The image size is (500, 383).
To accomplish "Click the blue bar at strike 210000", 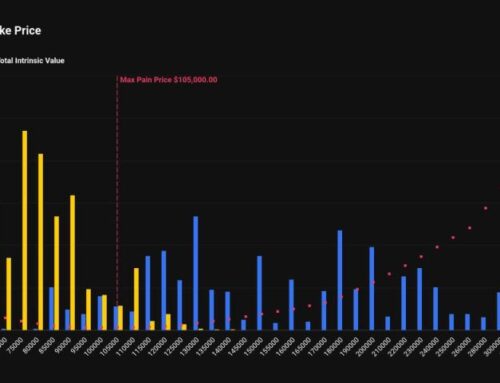I will coord(388,323).
